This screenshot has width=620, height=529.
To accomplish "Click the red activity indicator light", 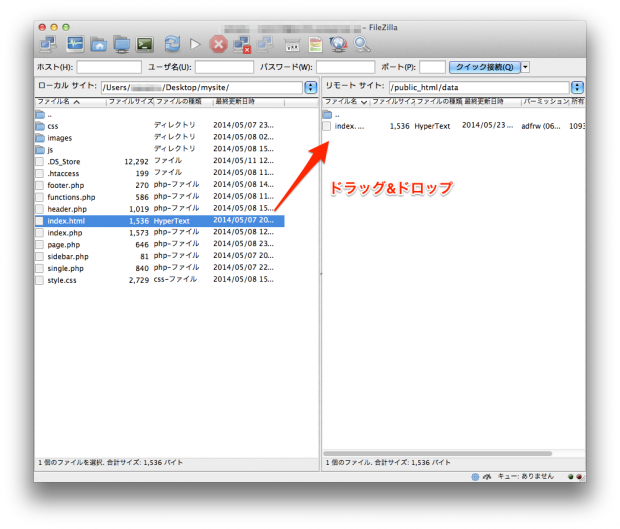I will (x=579, y=477).
